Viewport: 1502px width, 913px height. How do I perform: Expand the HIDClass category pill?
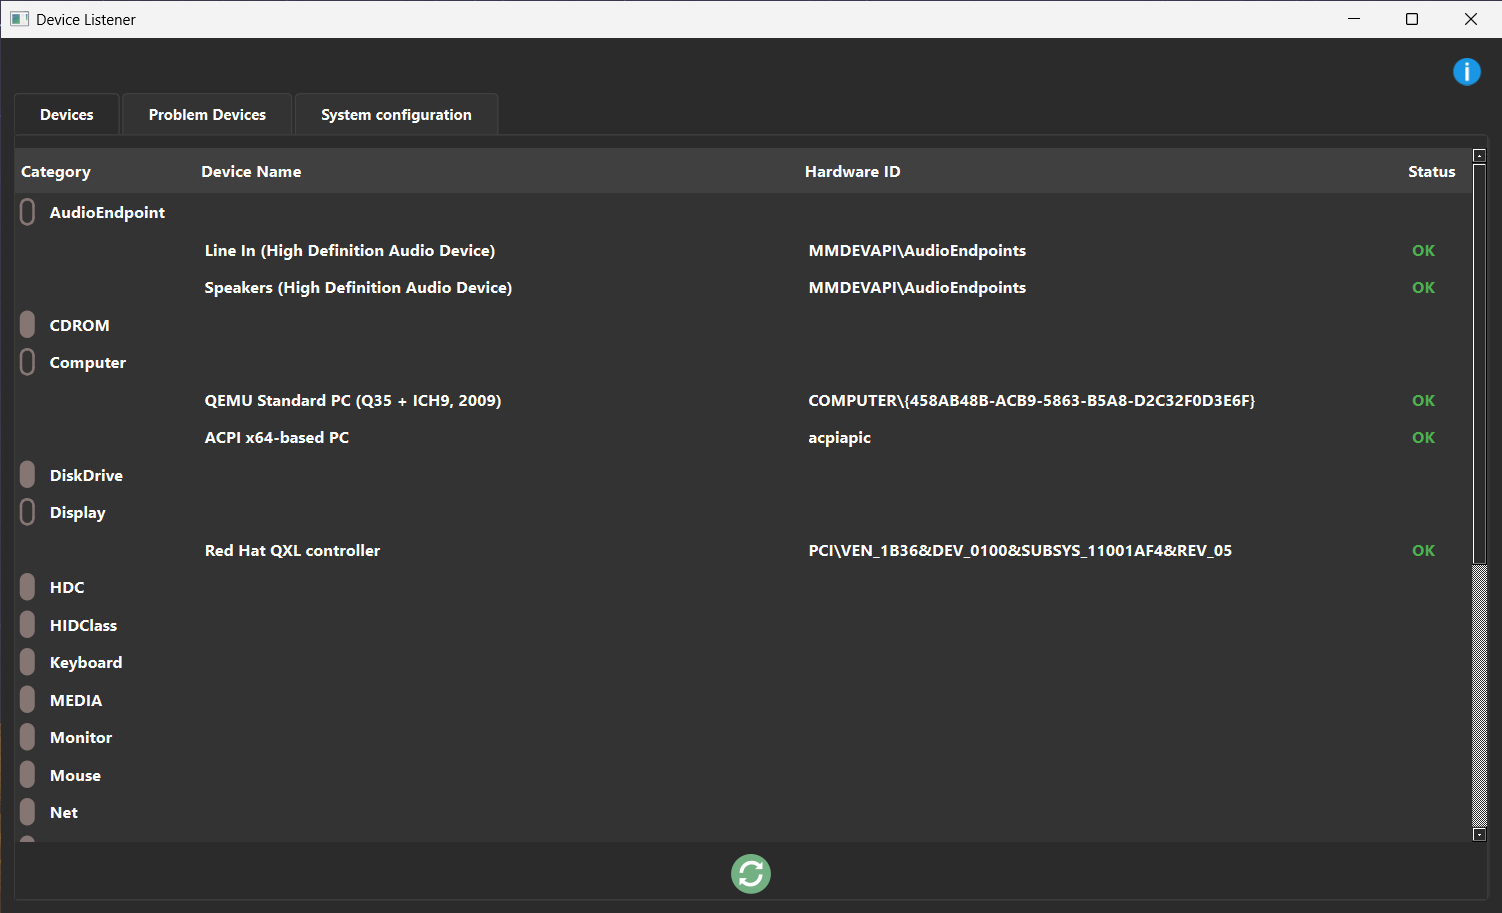tap(28, 625)
